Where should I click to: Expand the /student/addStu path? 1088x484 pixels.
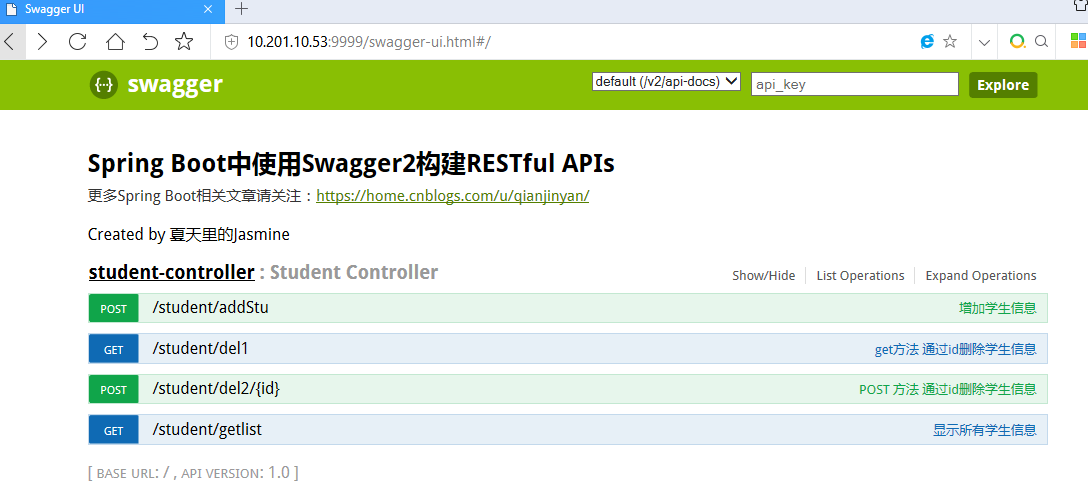tap(210, 308)
